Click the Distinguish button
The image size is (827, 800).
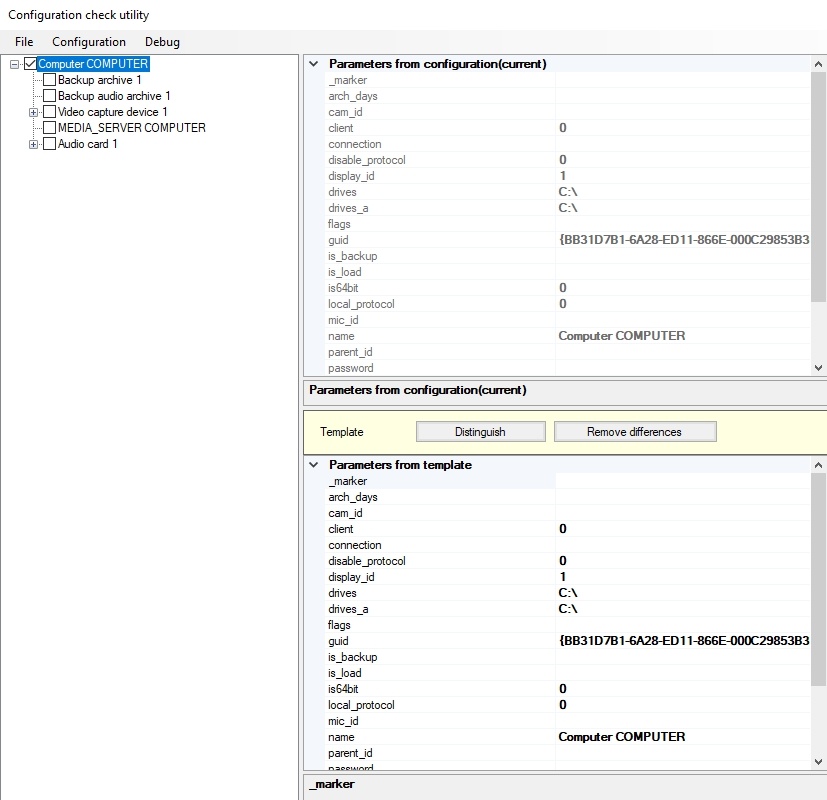click(x=480, y=432)
